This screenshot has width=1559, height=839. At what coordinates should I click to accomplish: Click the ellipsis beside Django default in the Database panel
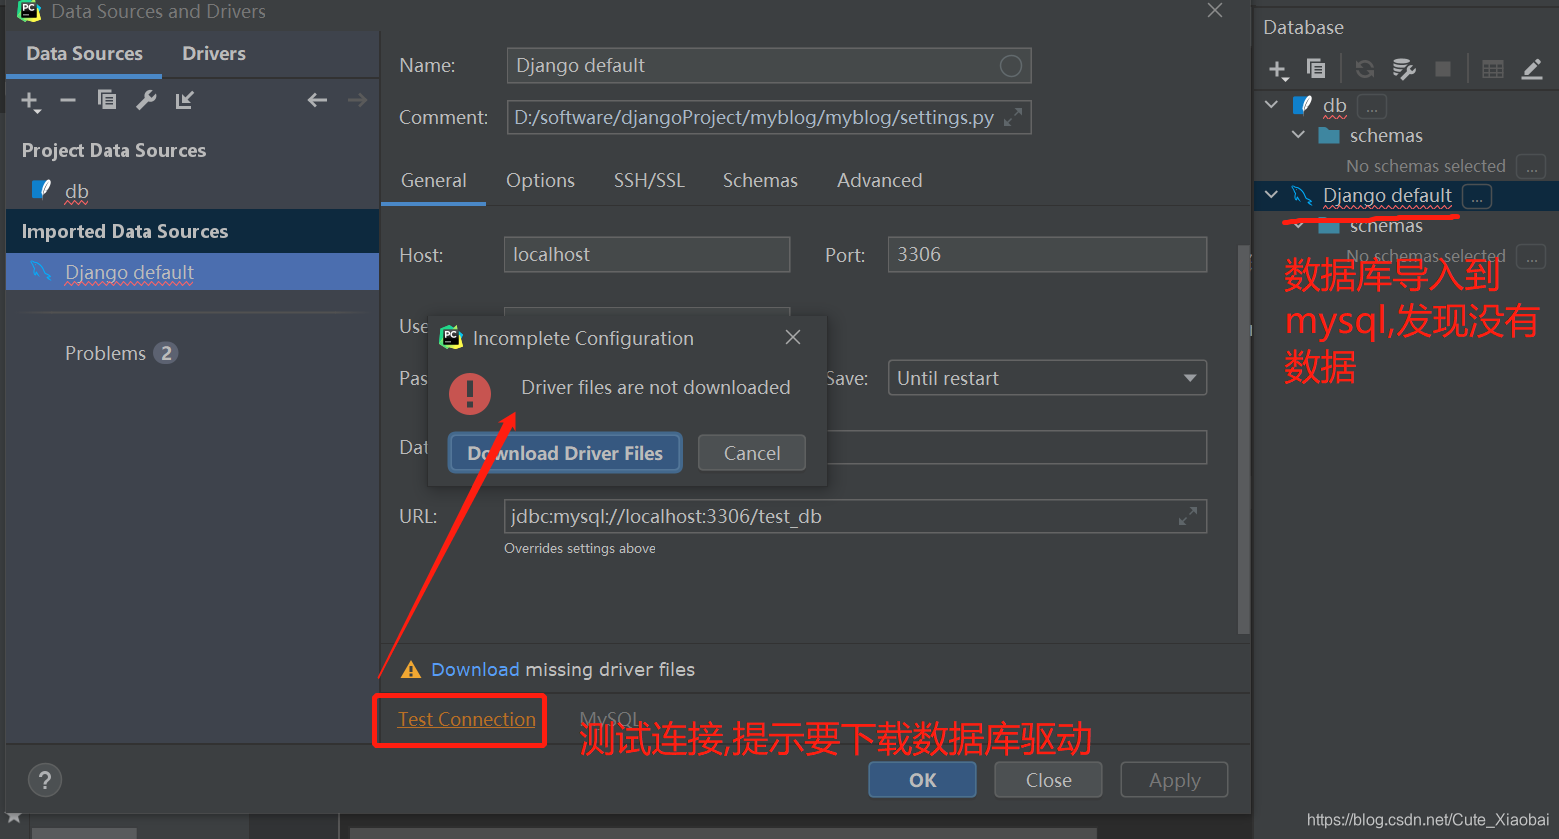[1477, 196]
